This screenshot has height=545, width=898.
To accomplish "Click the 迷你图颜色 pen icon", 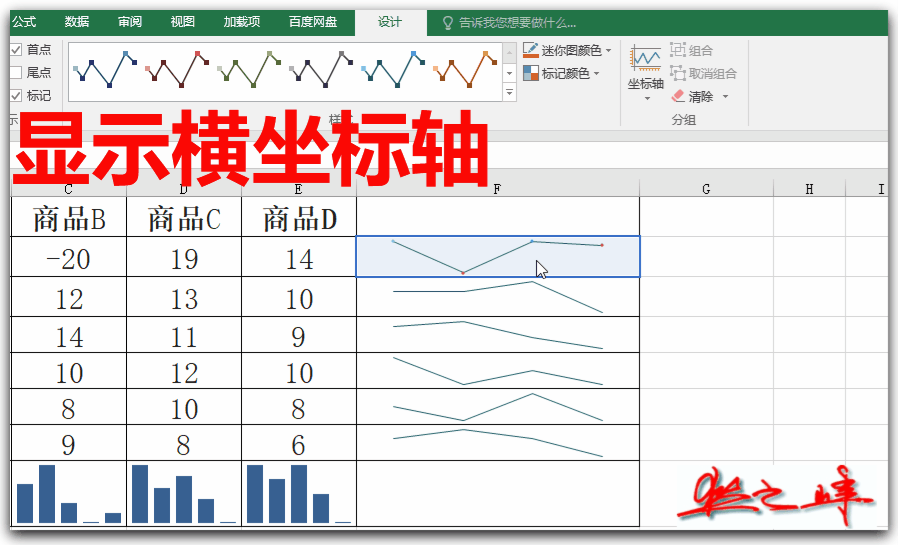I will coord(531,50).
